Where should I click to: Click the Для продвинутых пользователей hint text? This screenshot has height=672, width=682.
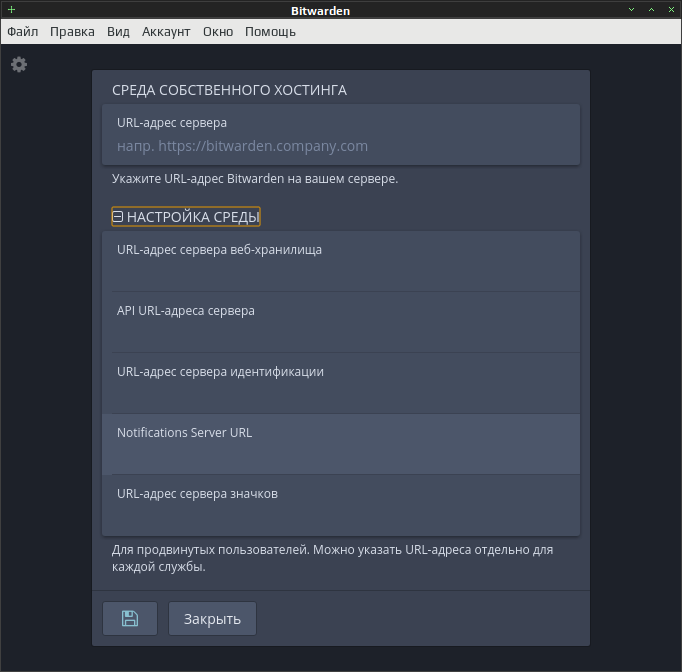click(x=332, y=558)
